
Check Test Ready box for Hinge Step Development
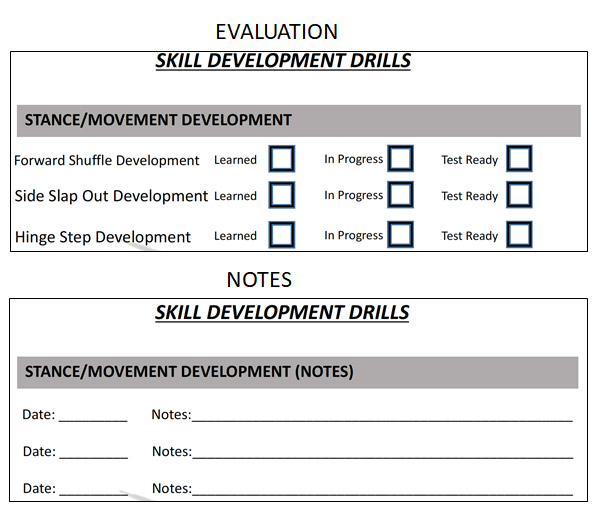pyautogui.click(x=519, y=234)
